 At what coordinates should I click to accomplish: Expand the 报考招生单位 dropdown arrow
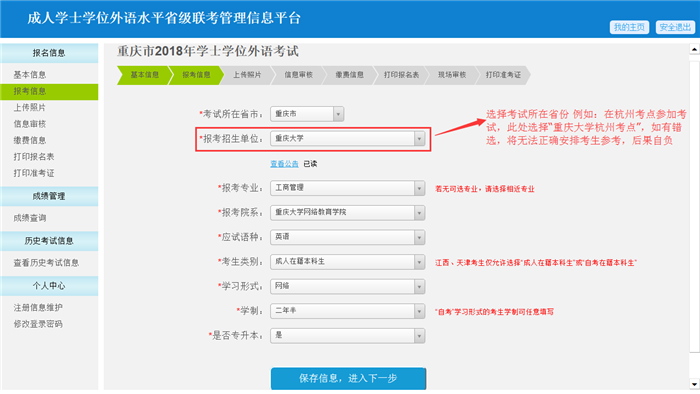pyautogui.click(x=419, y=139)
